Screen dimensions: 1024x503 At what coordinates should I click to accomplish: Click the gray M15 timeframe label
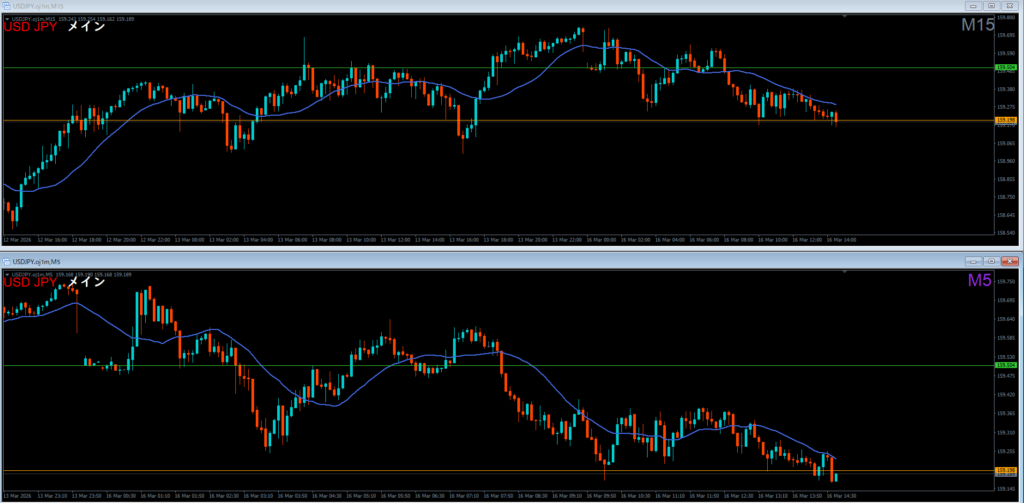pyautogui.click(x=976, y=26)
